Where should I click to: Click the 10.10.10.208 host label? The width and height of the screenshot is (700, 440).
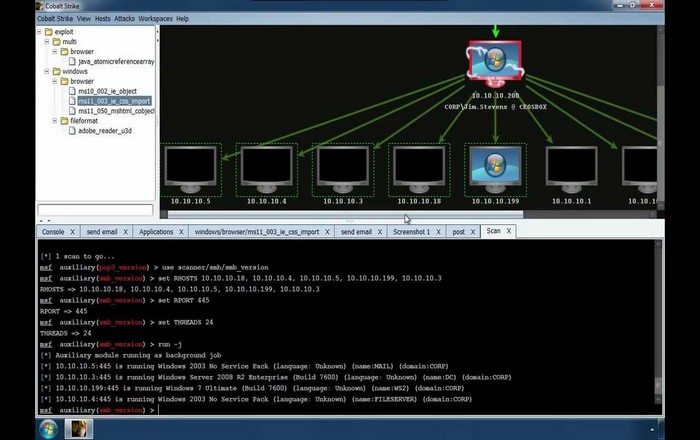click(495, 95)
